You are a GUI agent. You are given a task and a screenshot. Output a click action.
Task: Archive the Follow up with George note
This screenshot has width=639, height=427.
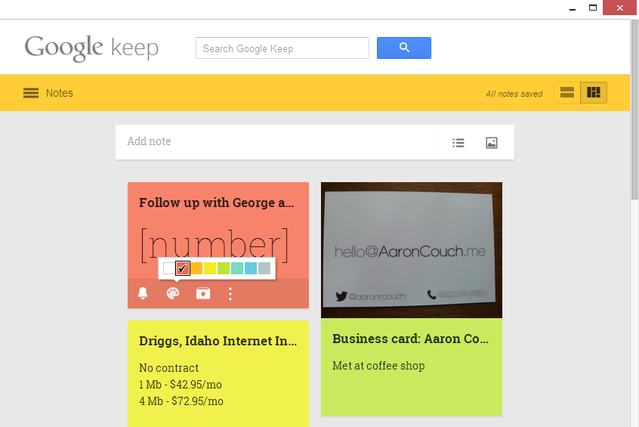click(x=203, y=293)
